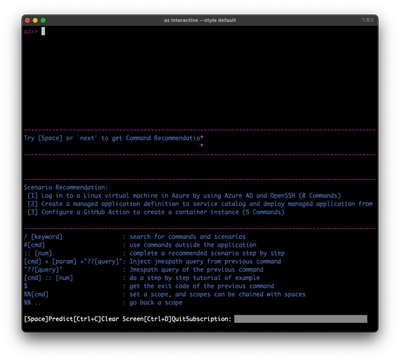Screen dimensions: 400x361
Task: Click the ':: [num]' help entry
Action: pyautogui.click(x=38, y=253)
